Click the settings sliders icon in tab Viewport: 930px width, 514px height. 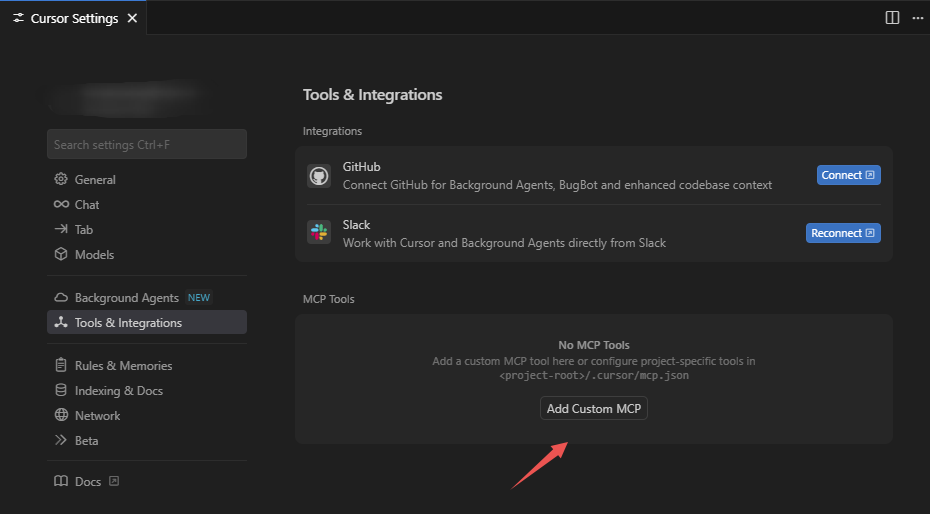point(18,18)
